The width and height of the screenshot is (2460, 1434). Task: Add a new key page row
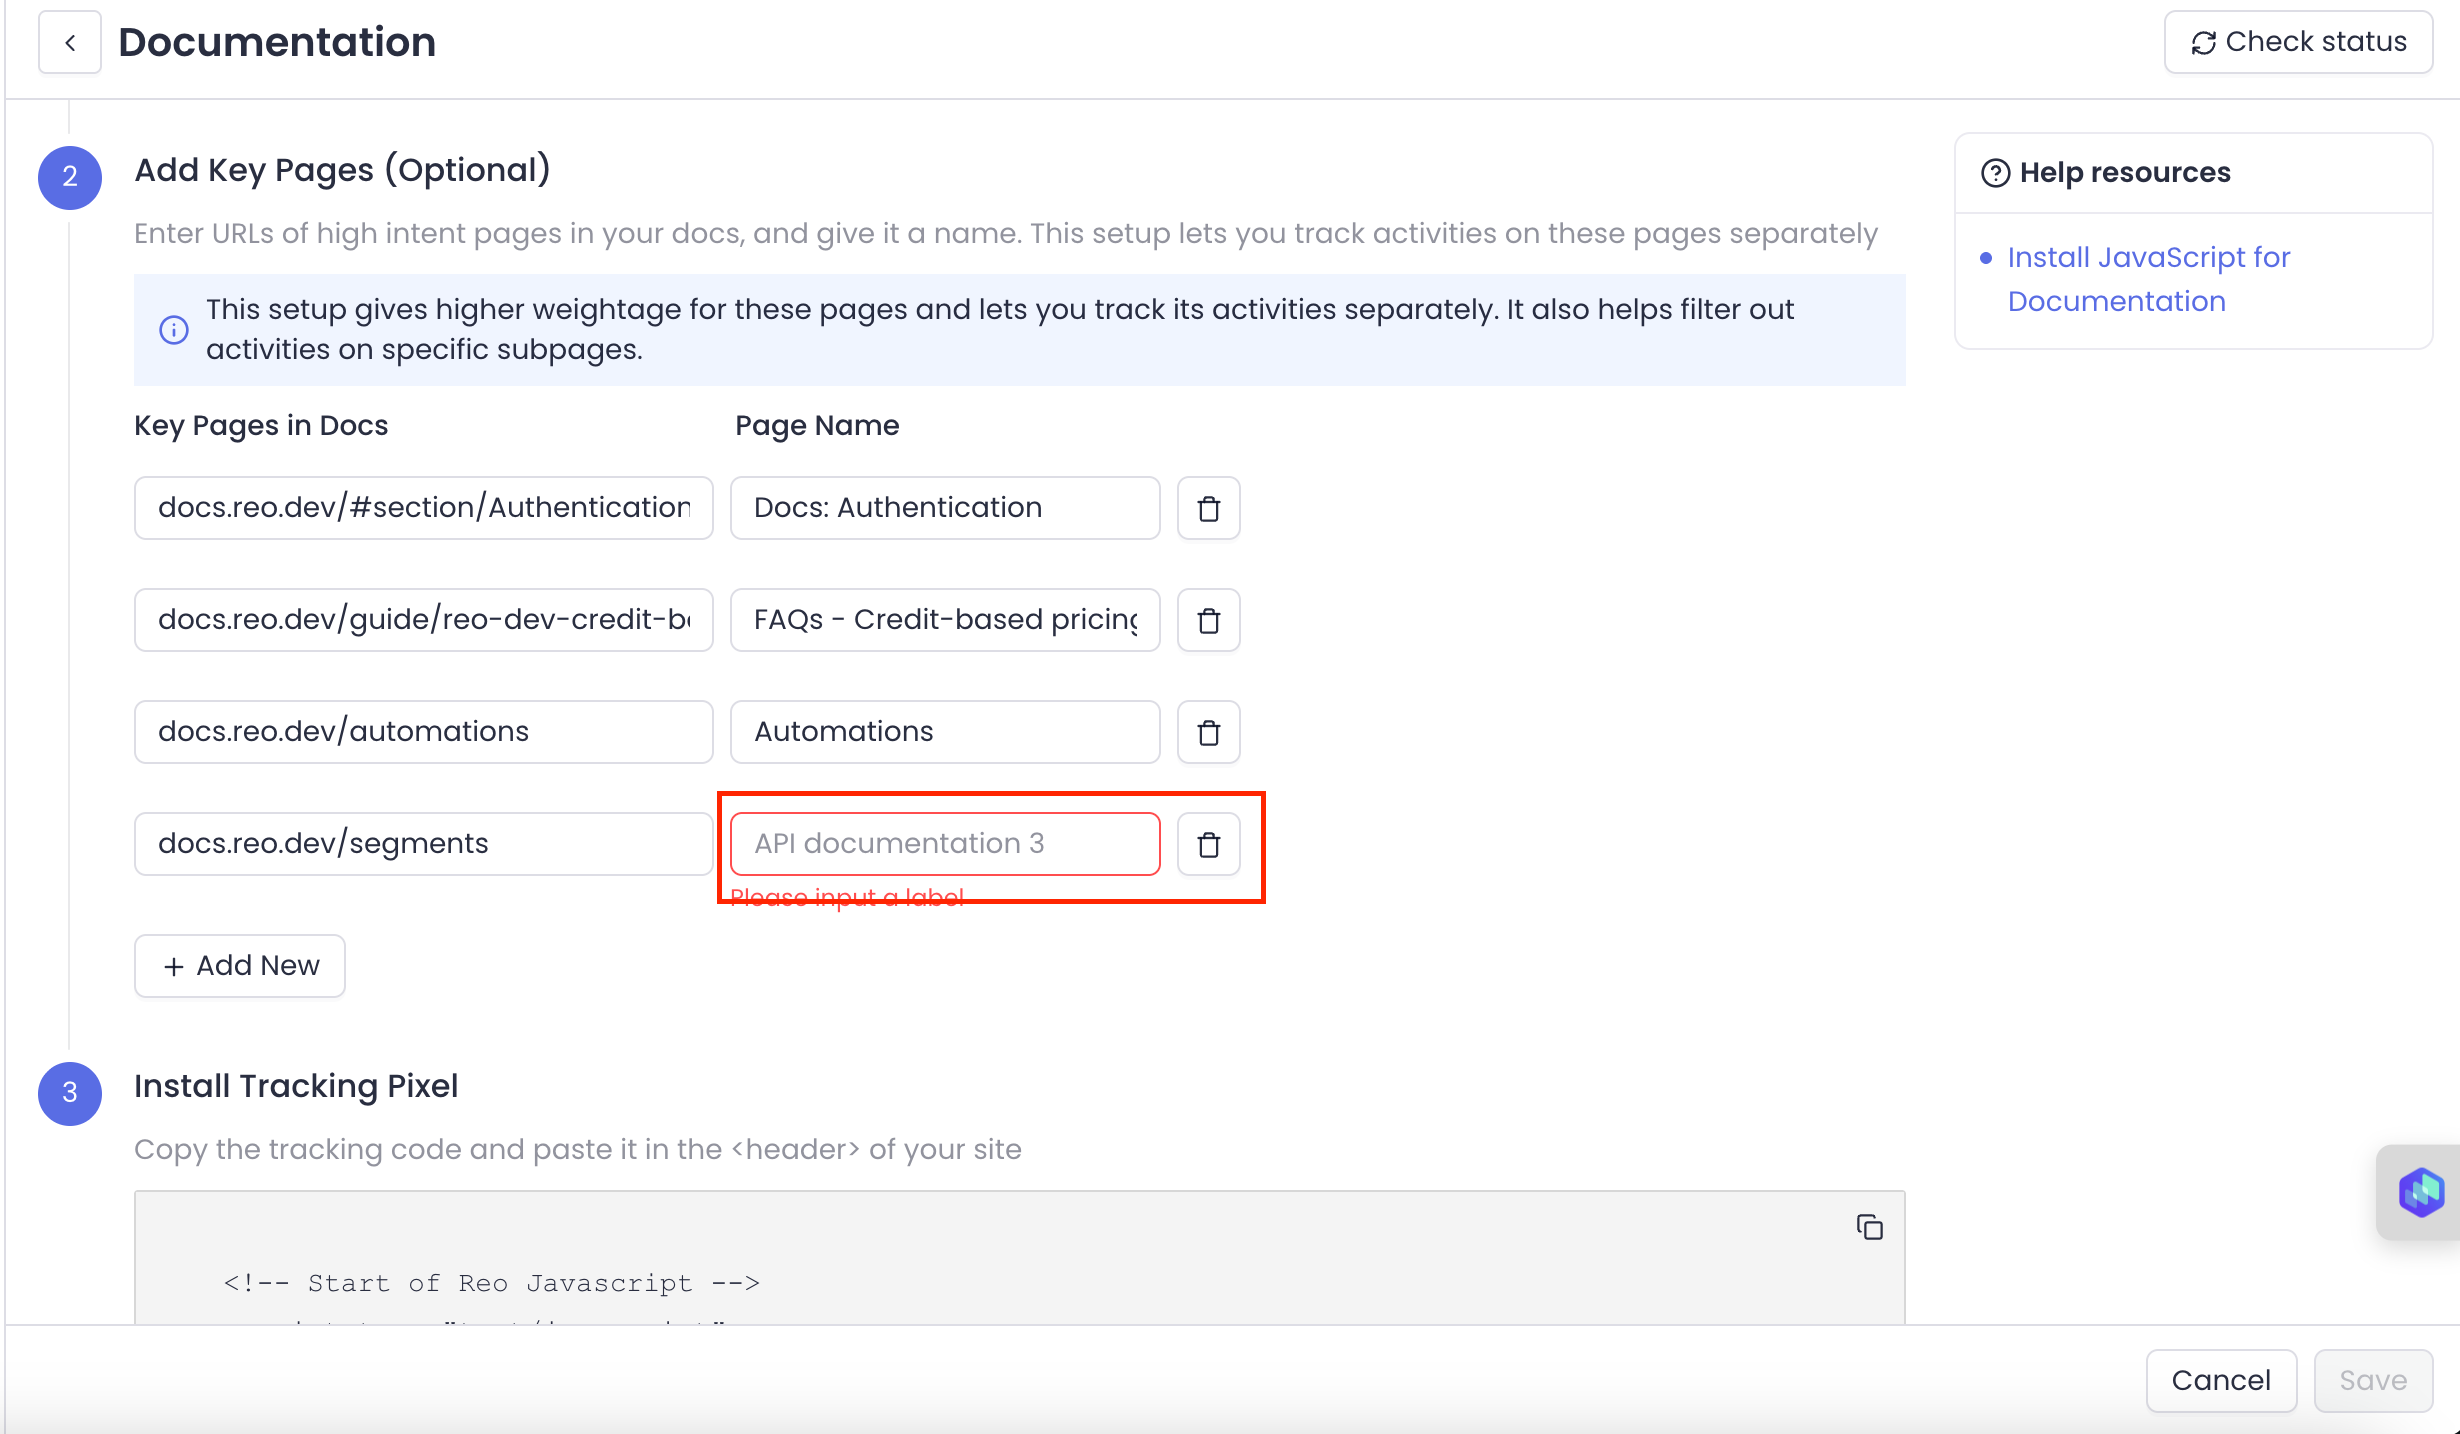click(240, 966)
